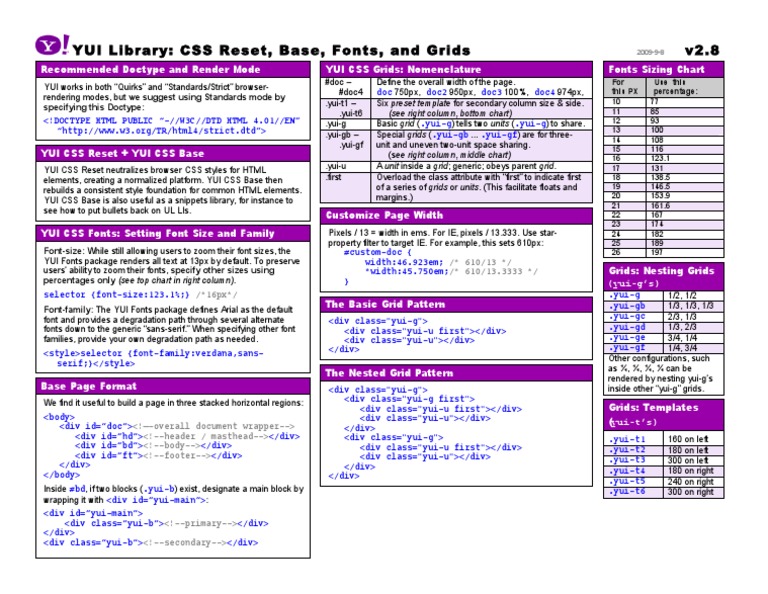Click the Yahoo Y! logo

pyautogui.click(x=52, y=45)
